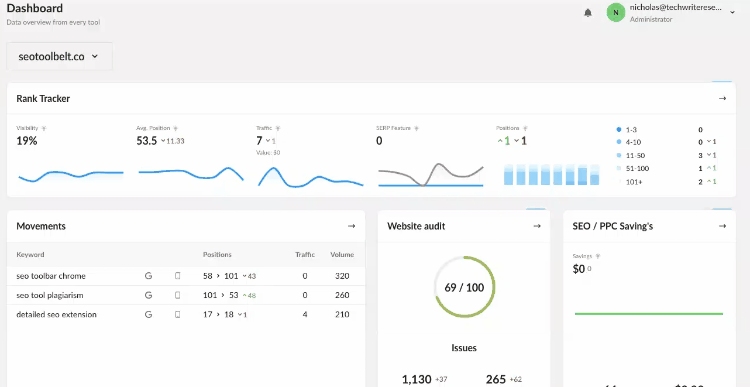Sort by the Traffic column header
Viewport: 750px width, 387px height.
point(305,254)
